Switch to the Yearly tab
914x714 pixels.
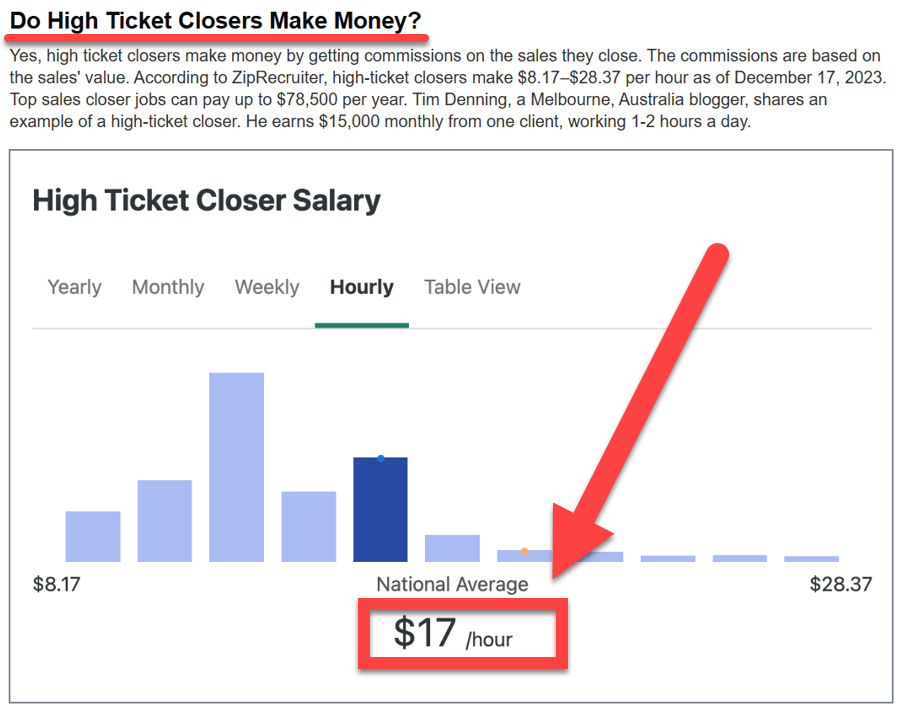pyautogui.click(x=74, y=287)
